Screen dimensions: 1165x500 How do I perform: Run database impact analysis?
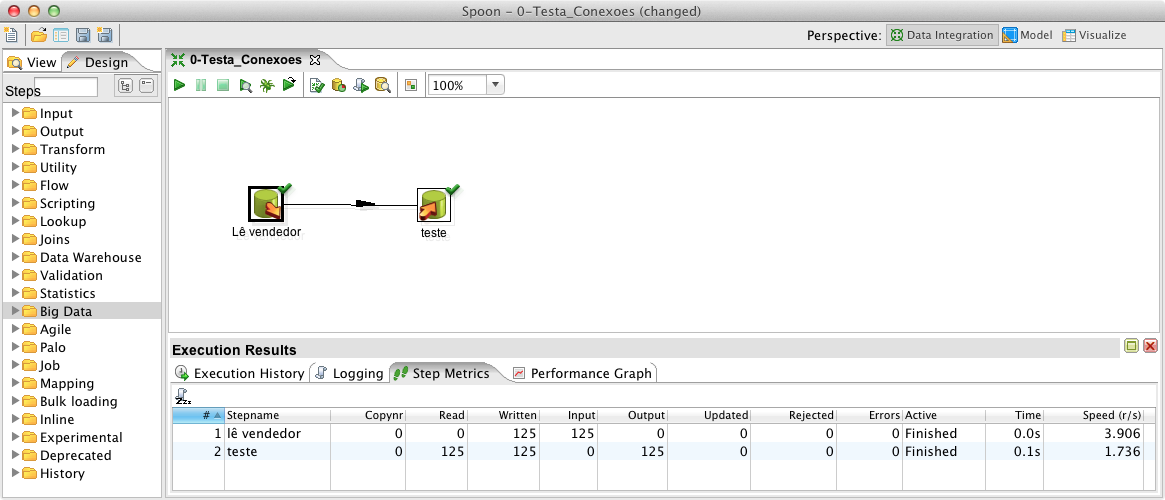click(x=339, y=85)
